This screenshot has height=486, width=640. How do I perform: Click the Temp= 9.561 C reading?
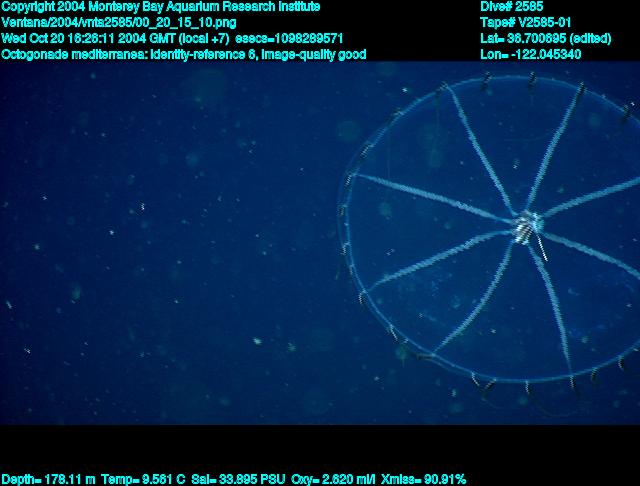(x=143, y=479)
